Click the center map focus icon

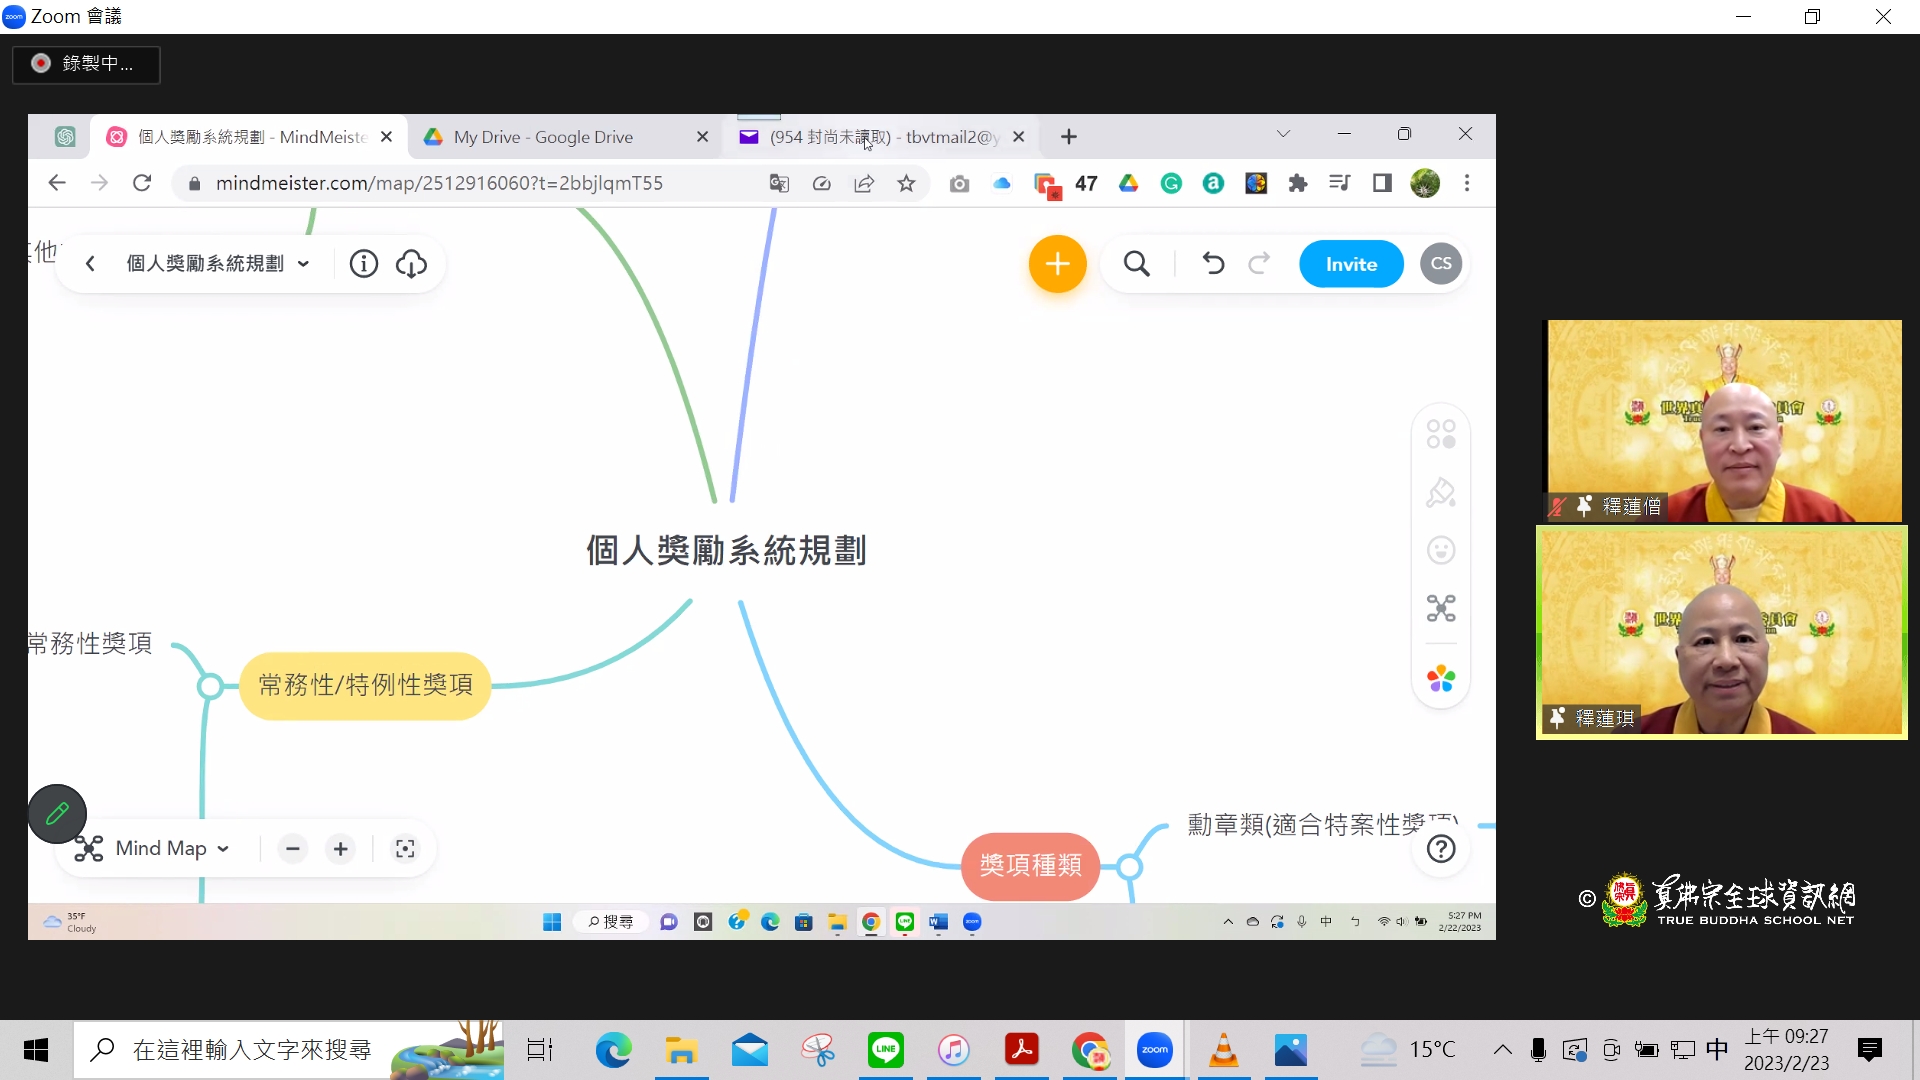405,849
